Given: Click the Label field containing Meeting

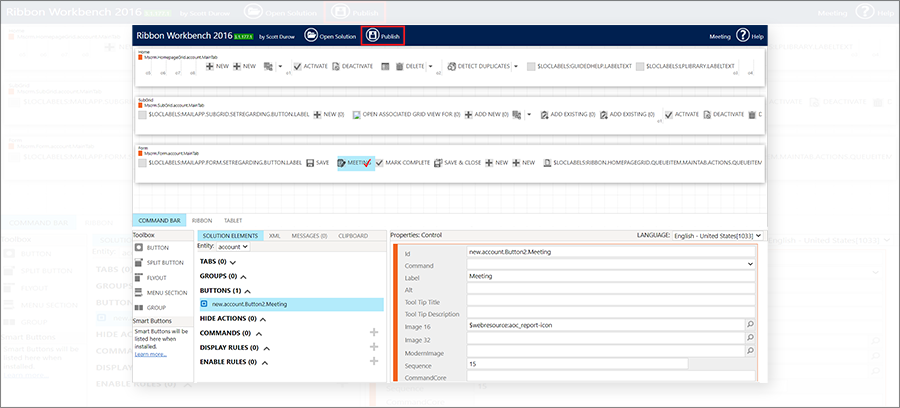Looking at the screenshot, I should pos(611,276).
